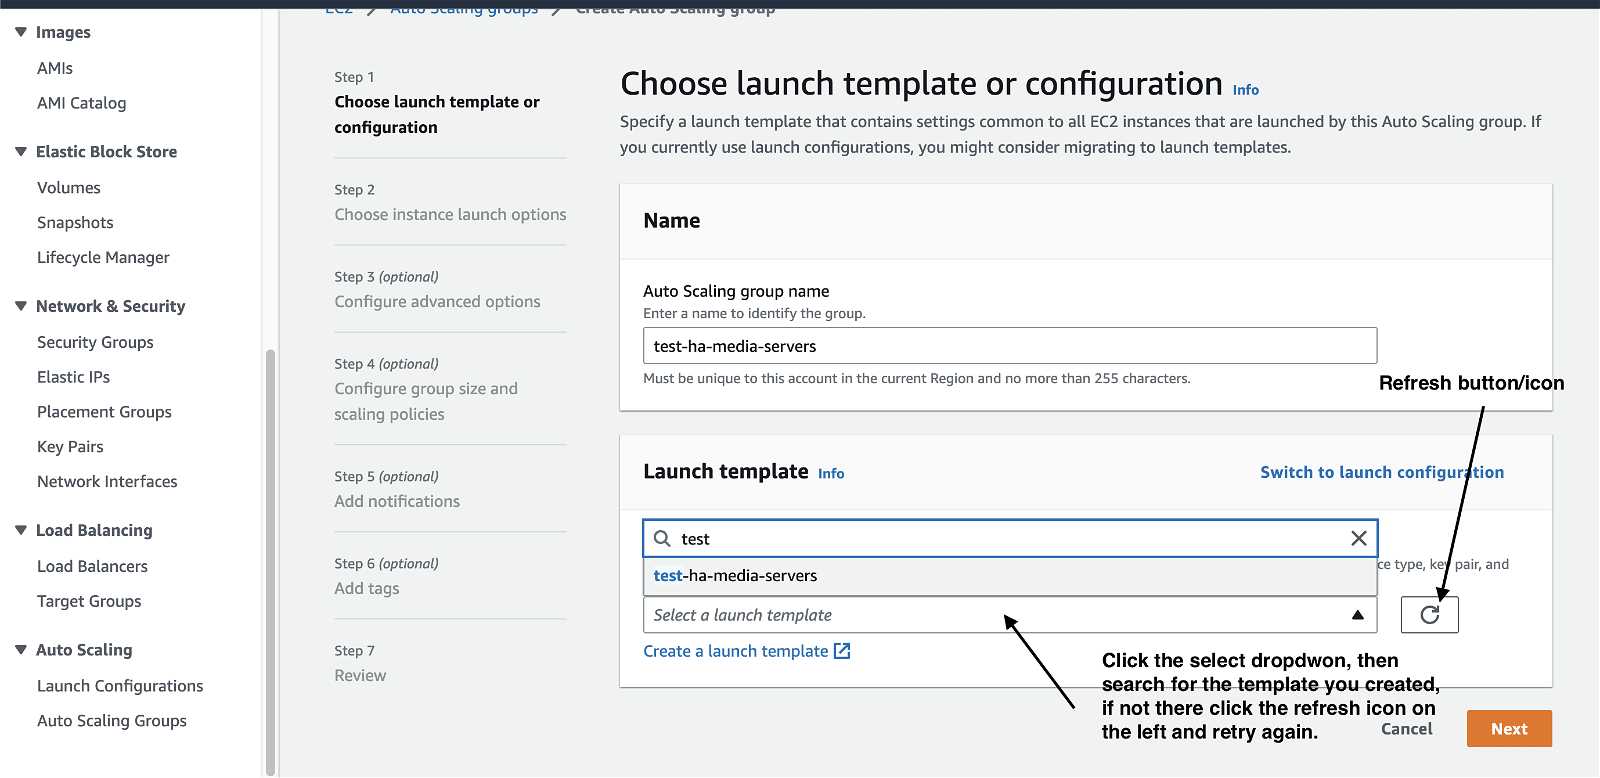Collapse the Elastic Block Store section

coord(21,151)
